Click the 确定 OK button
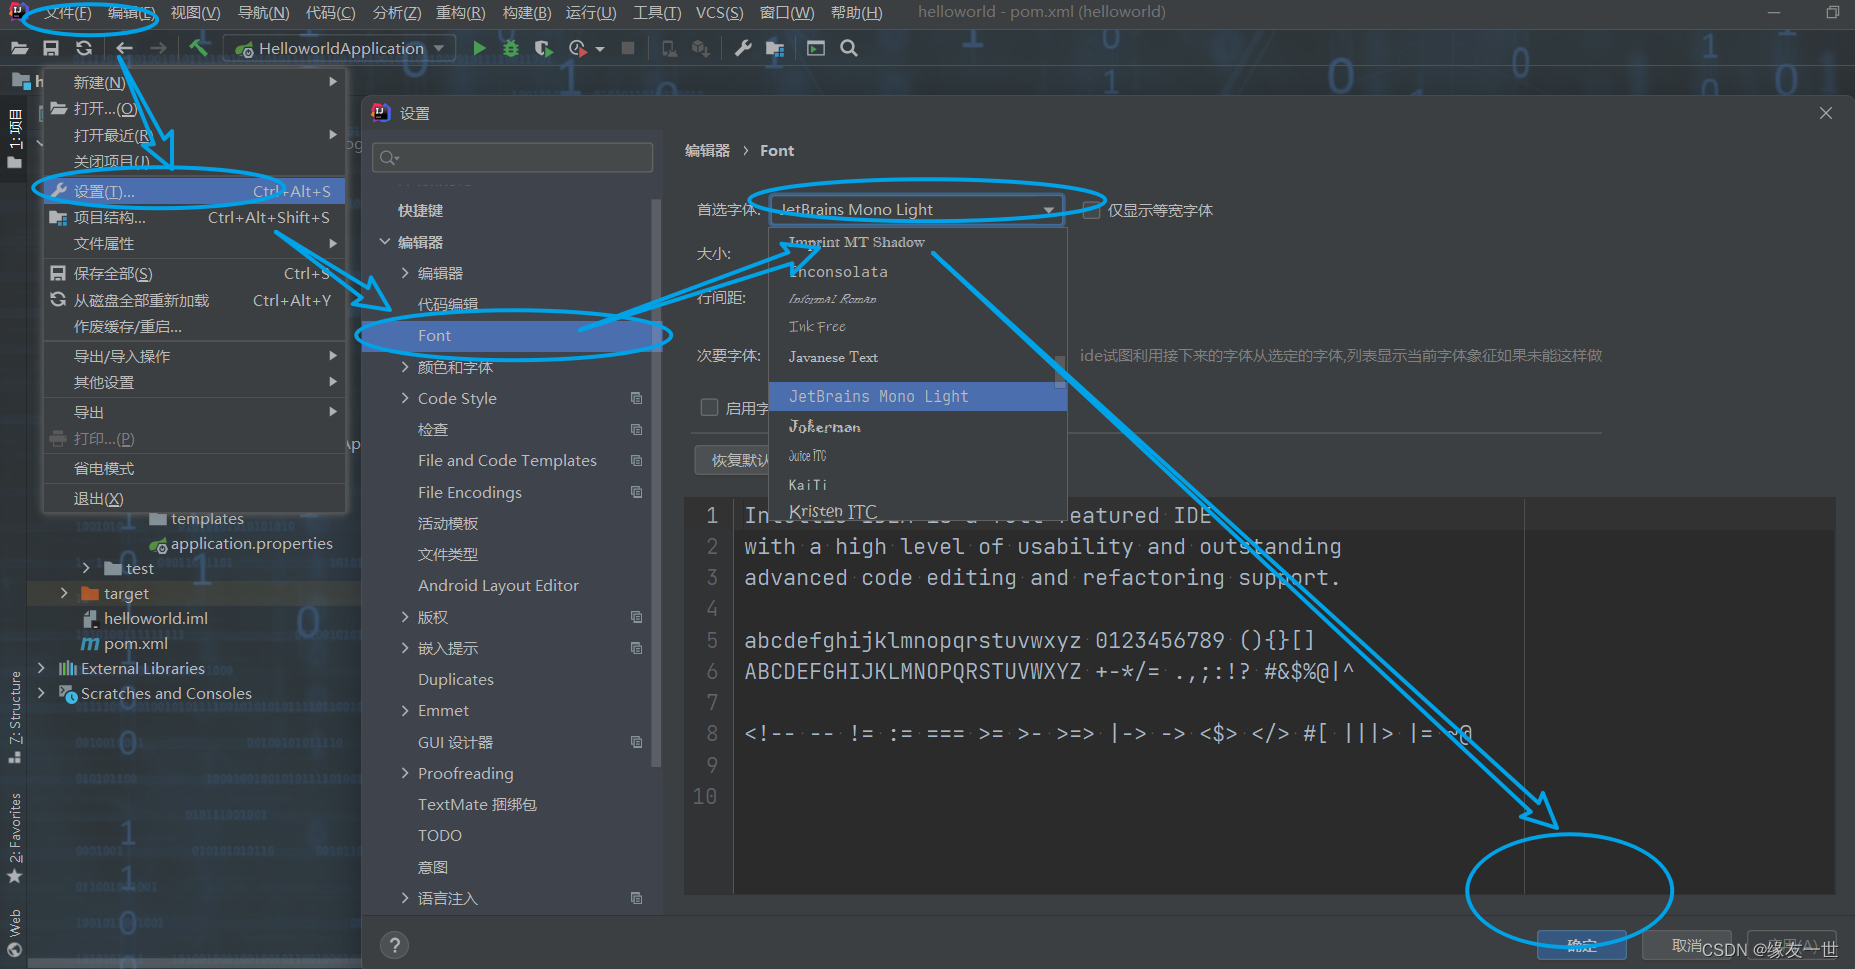1855x969 pixels. pos(1582,945)
